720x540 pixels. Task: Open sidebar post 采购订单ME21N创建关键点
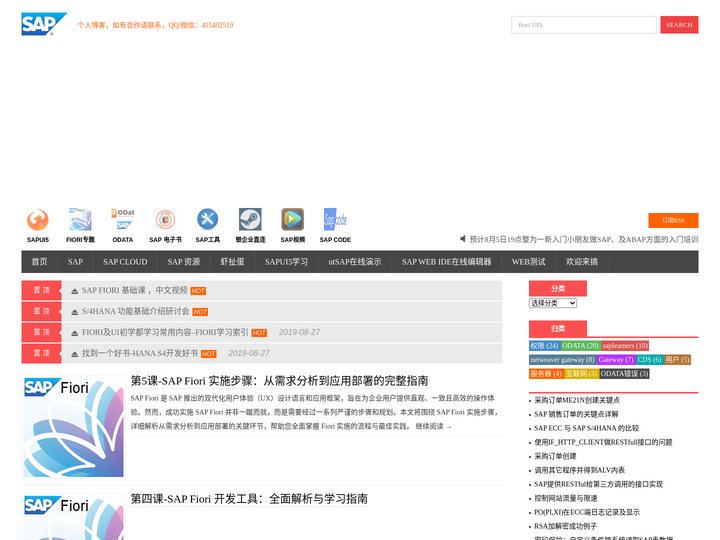click(577, 400)
